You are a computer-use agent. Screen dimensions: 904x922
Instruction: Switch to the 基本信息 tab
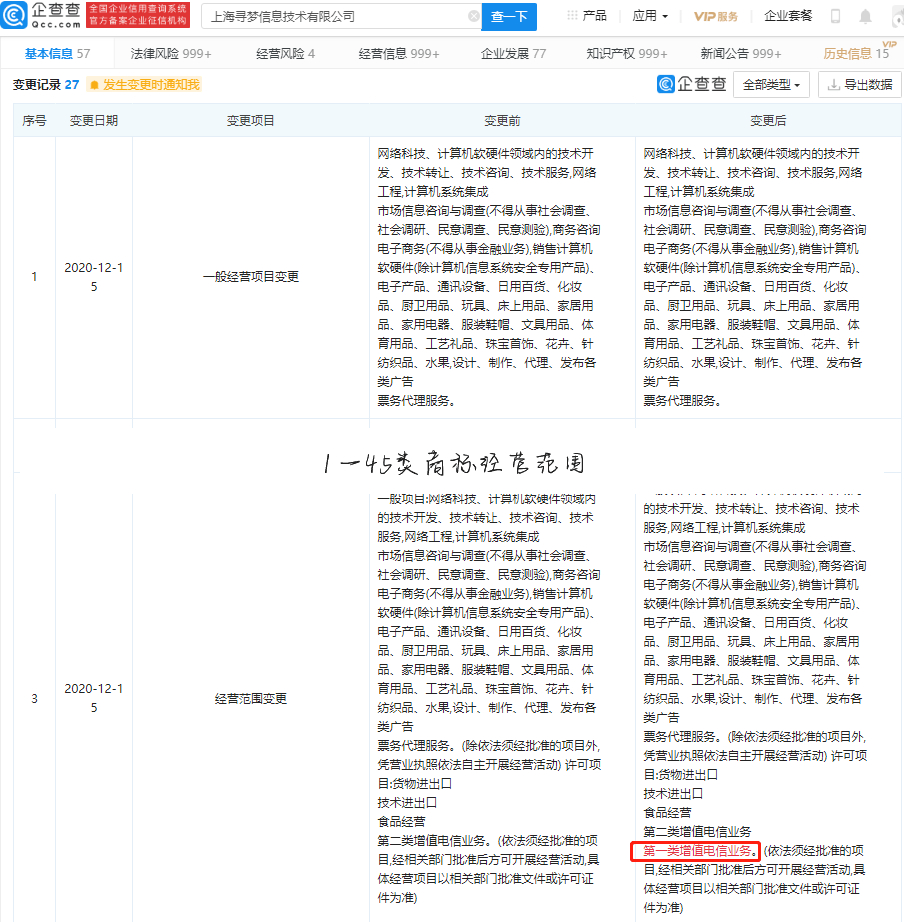[x=57, y=54]
